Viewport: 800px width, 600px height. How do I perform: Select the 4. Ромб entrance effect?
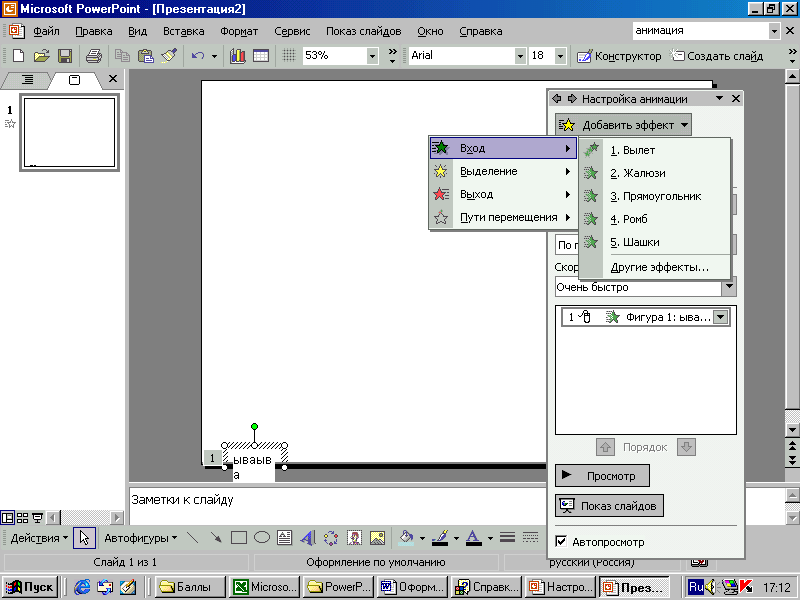(655, 219)
